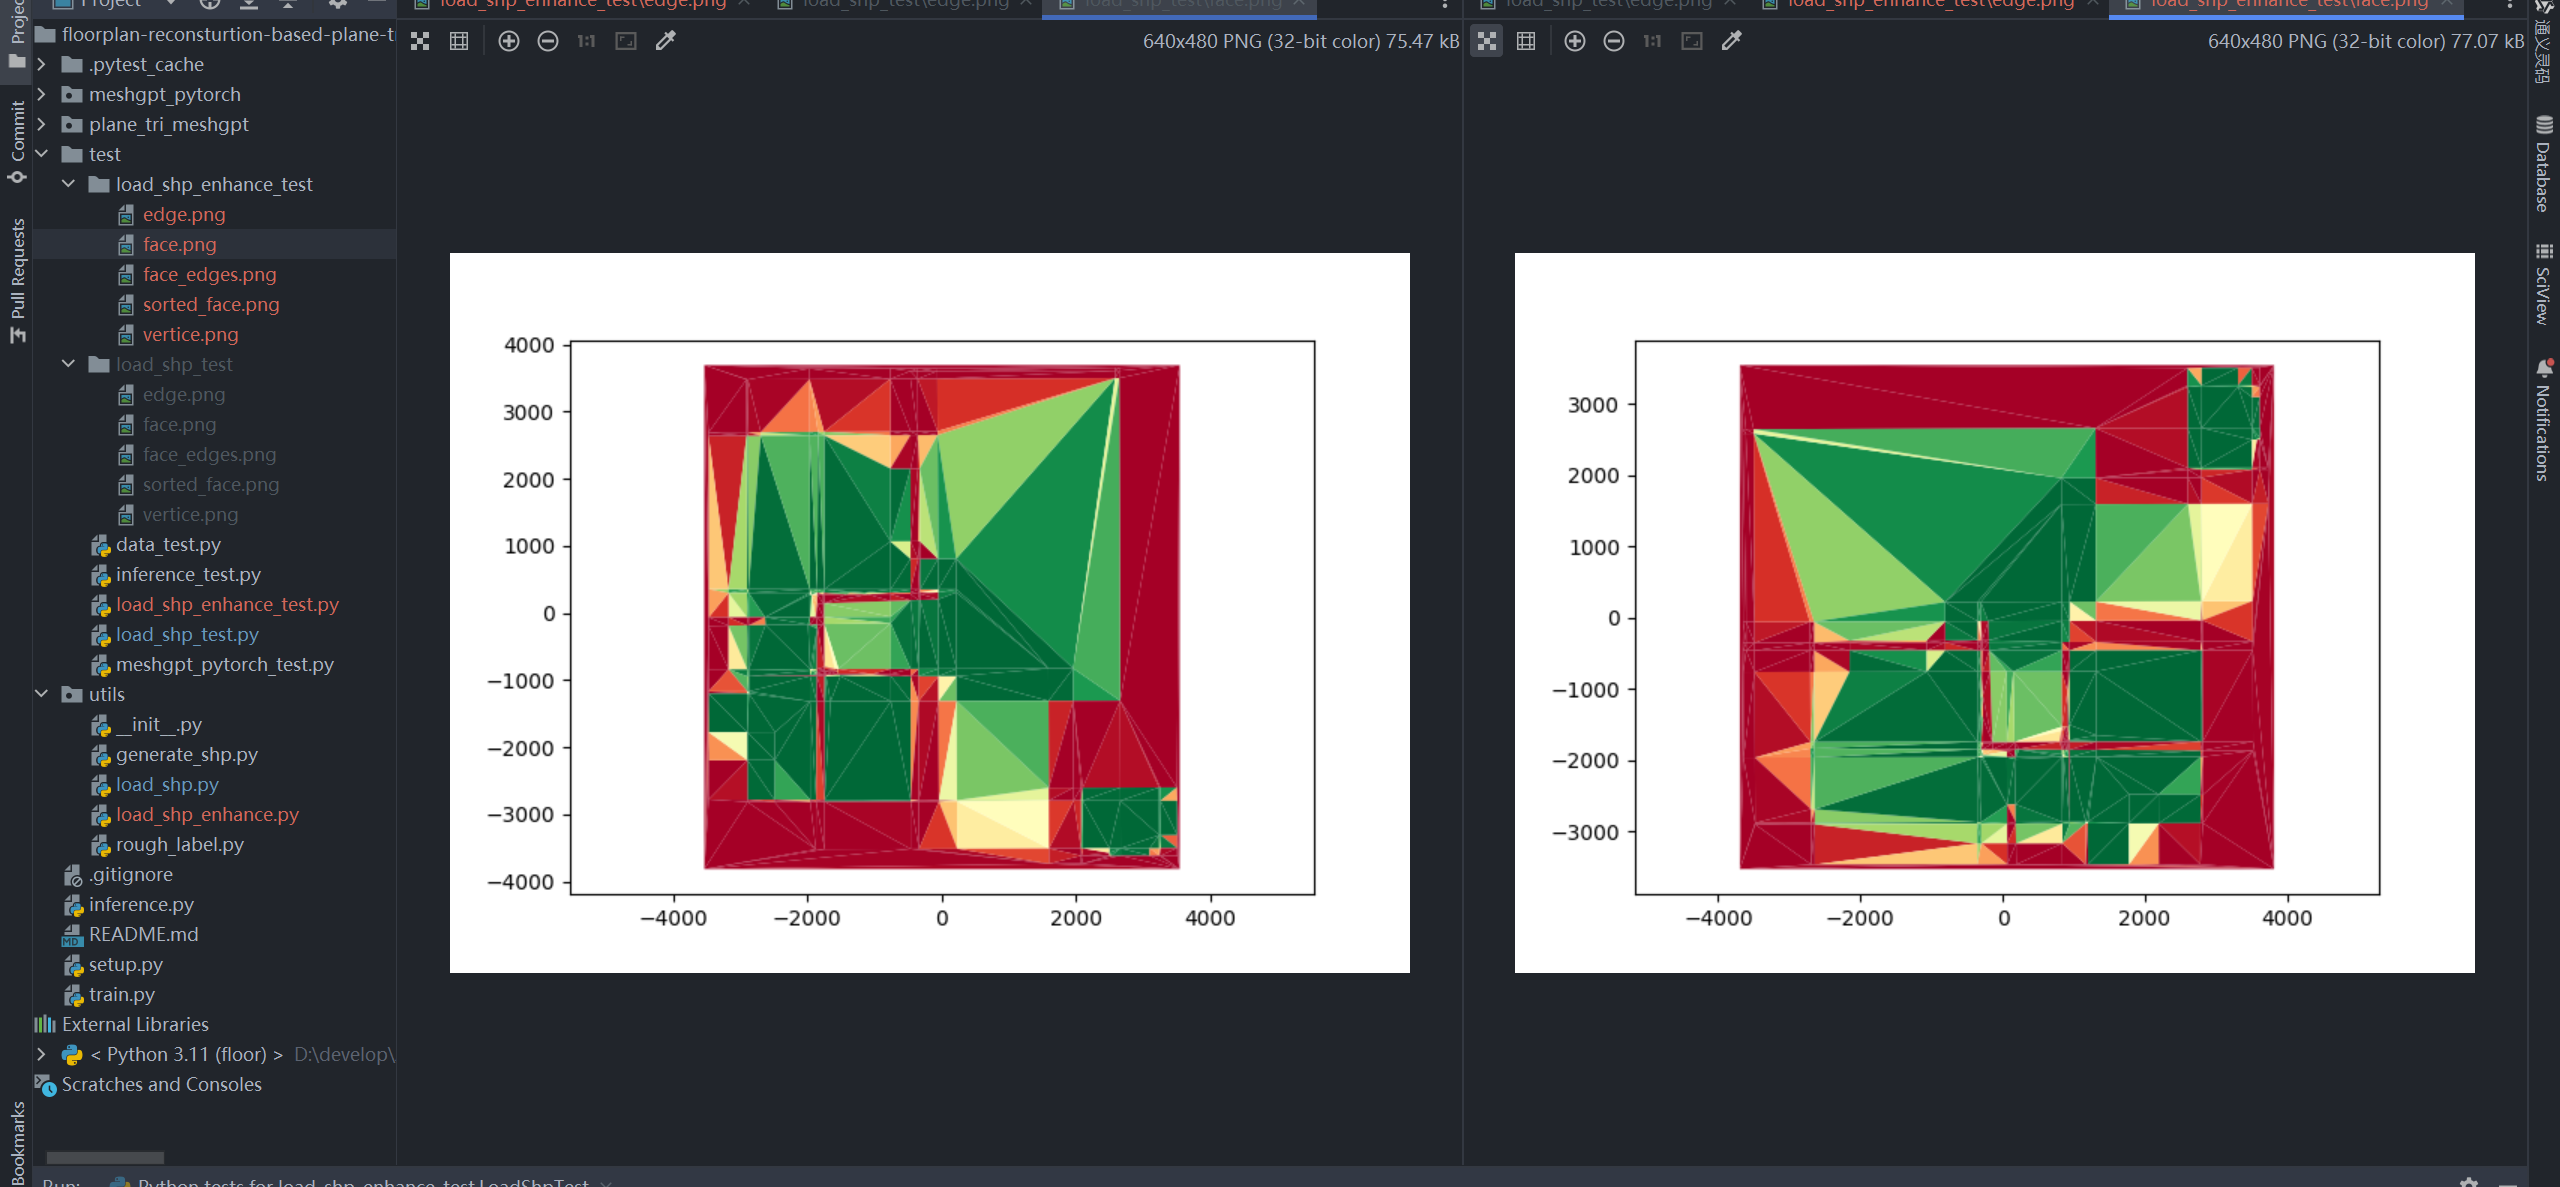Open data_test.py file

pyautogui.click(x=168, y=544)
